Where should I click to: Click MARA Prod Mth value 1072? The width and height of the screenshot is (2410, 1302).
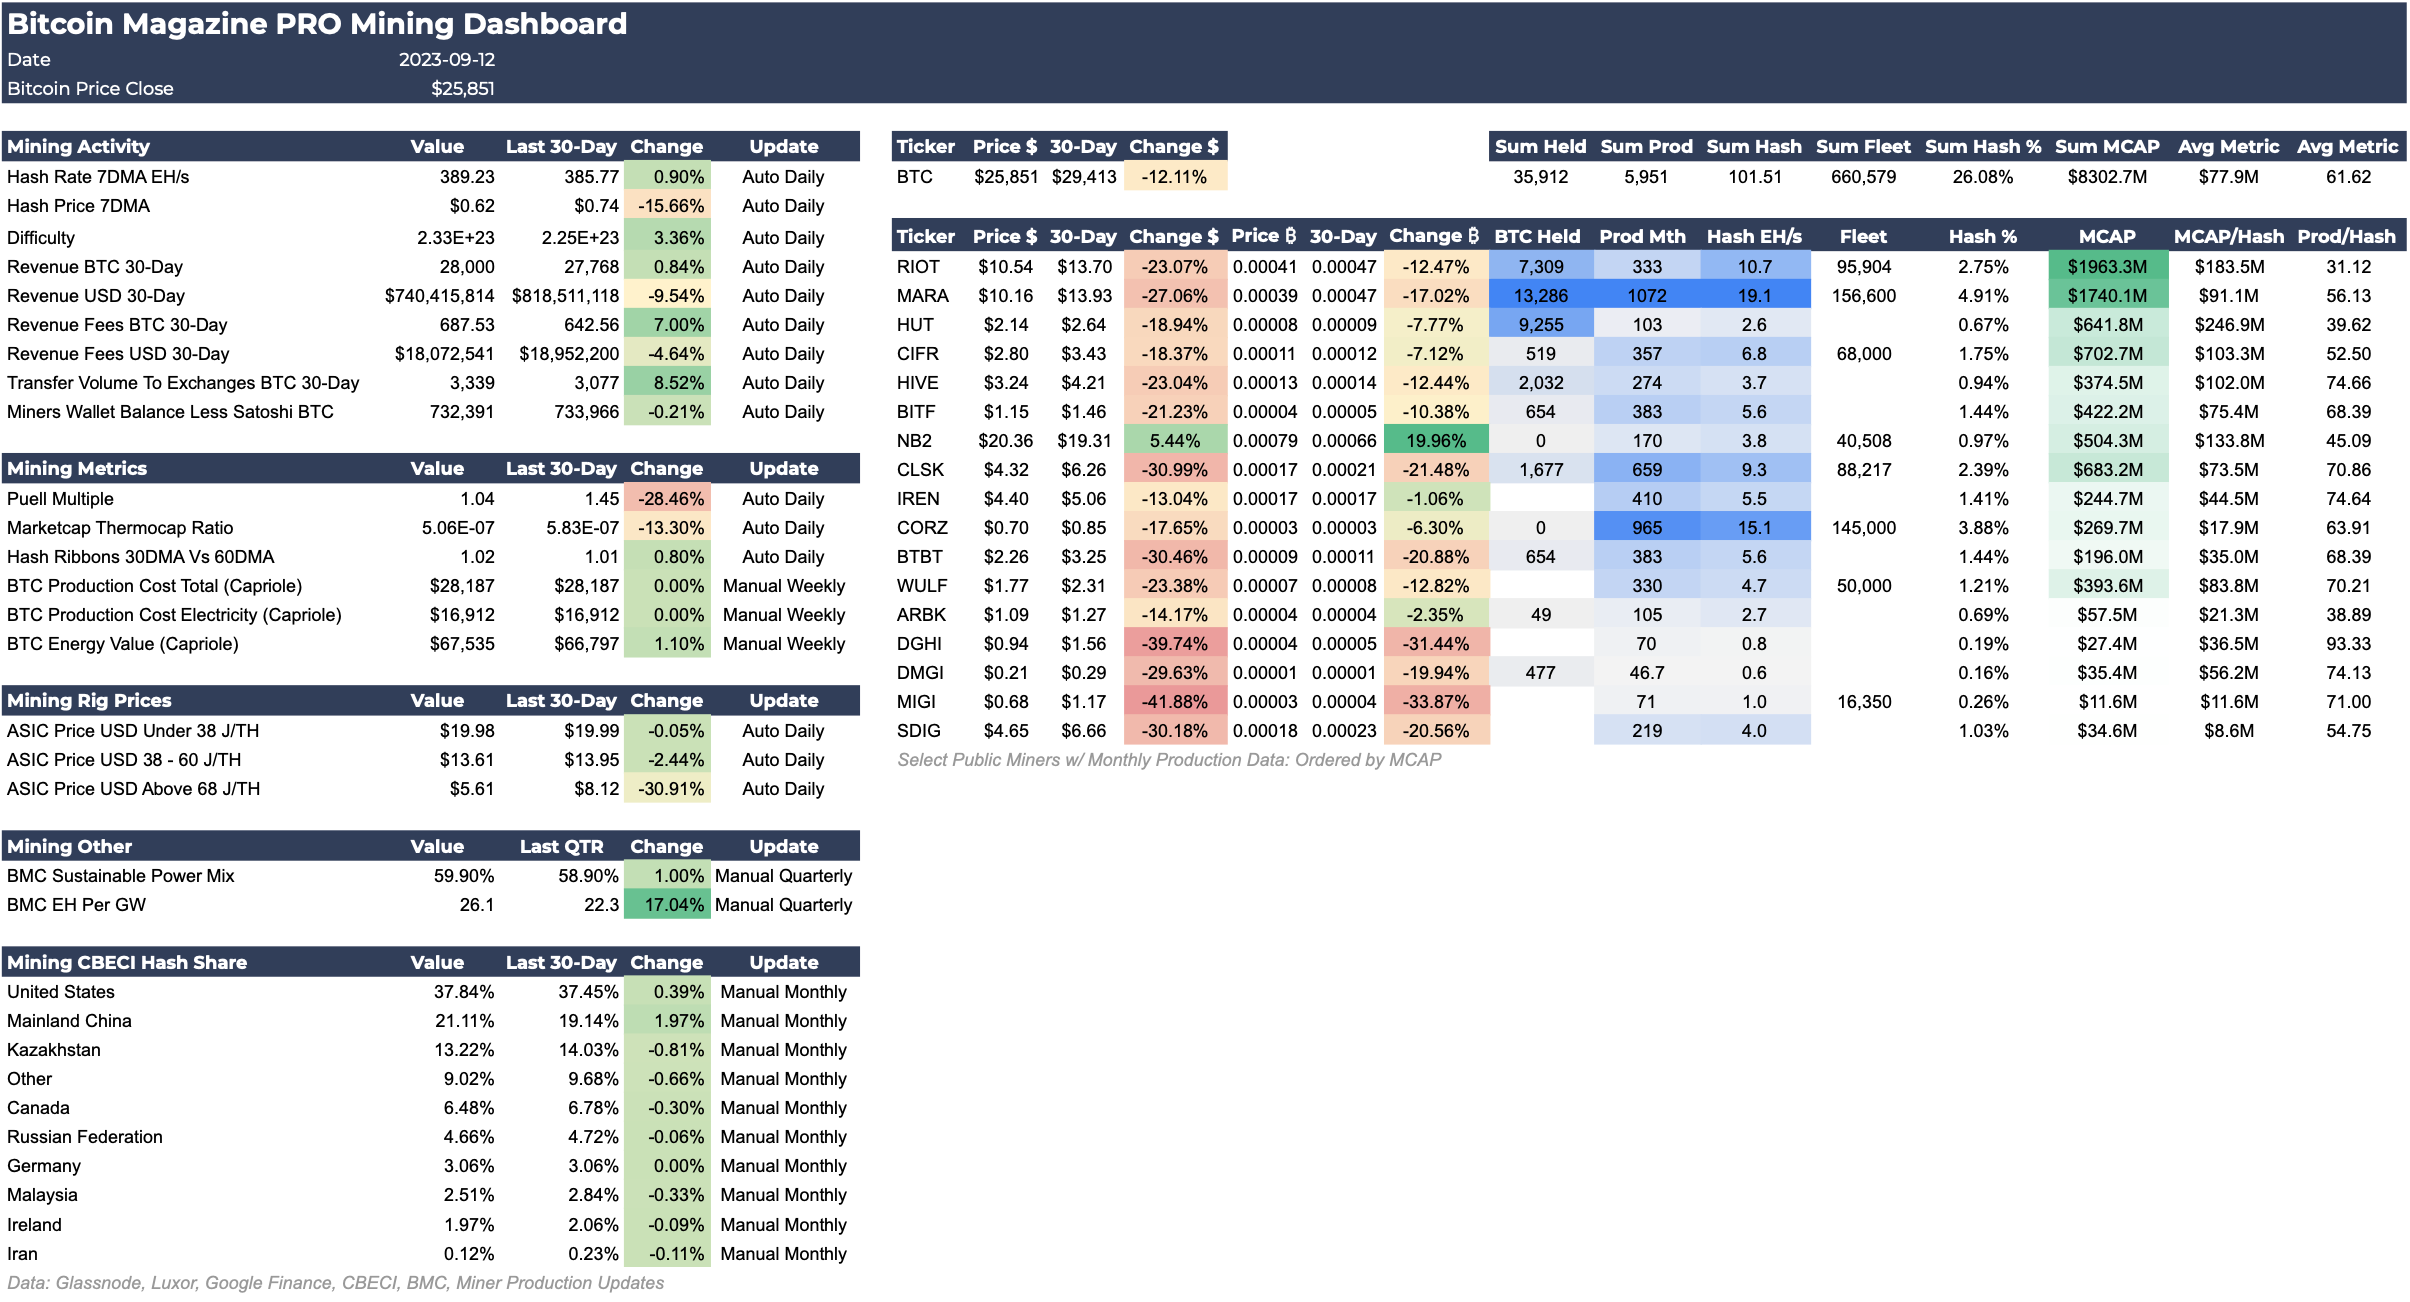tap(1646, 296)
